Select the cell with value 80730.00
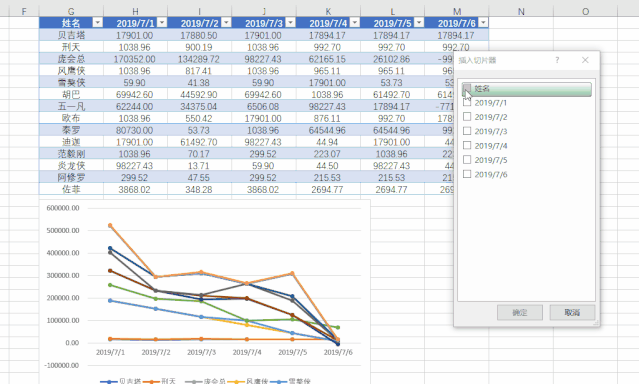 click(x=135, y=130)
